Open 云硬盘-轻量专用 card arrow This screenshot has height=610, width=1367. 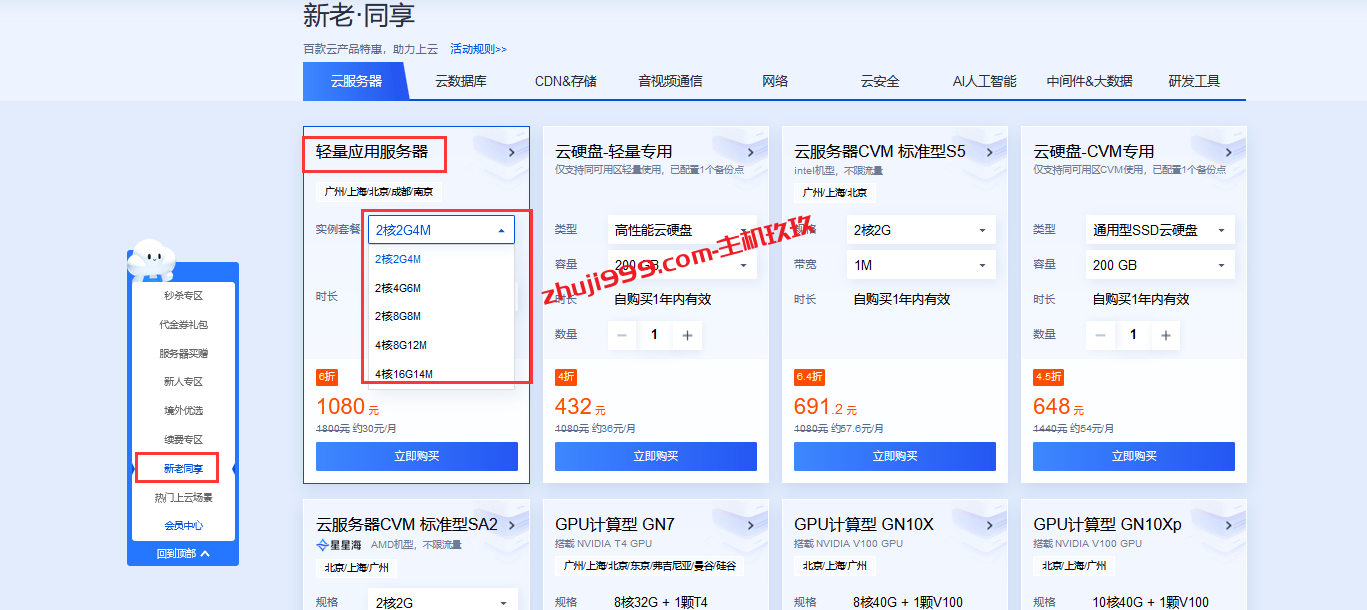[x=750, y=153]
